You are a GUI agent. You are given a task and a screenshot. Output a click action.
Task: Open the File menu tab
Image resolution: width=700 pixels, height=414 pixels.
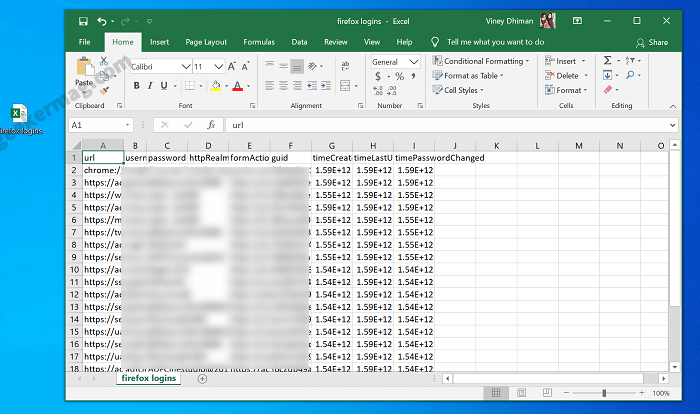click(84, 42)
